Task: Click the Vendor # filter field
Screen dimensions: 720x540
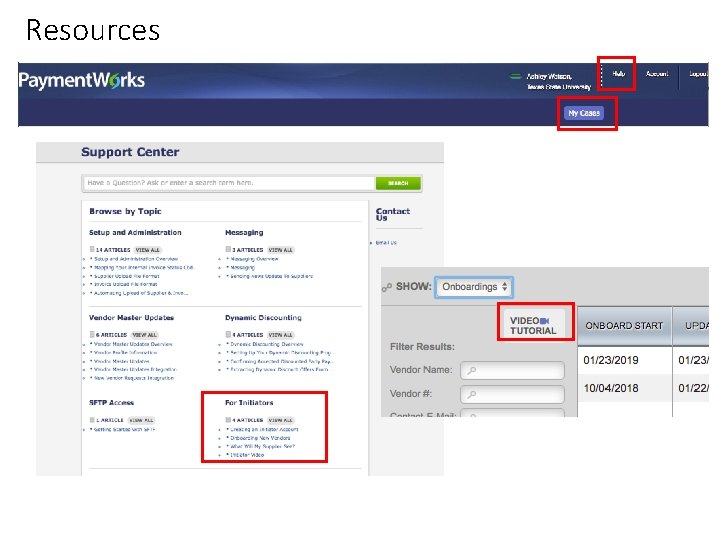Action: (512, 394)
